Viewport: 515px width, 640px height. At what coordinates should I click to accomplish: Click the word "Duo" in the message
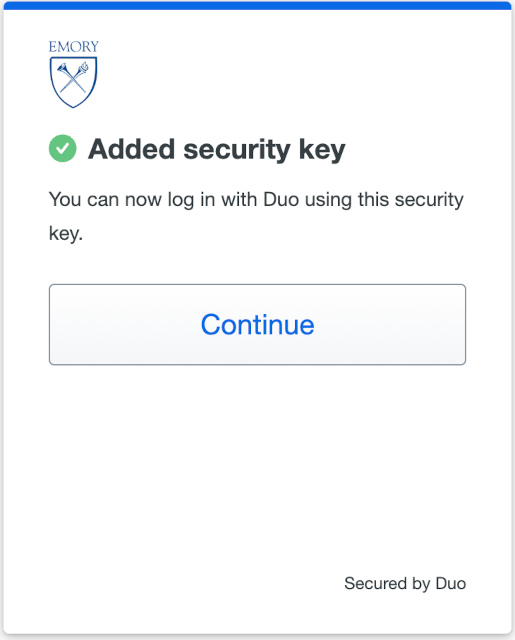click(x=281, y=200)
